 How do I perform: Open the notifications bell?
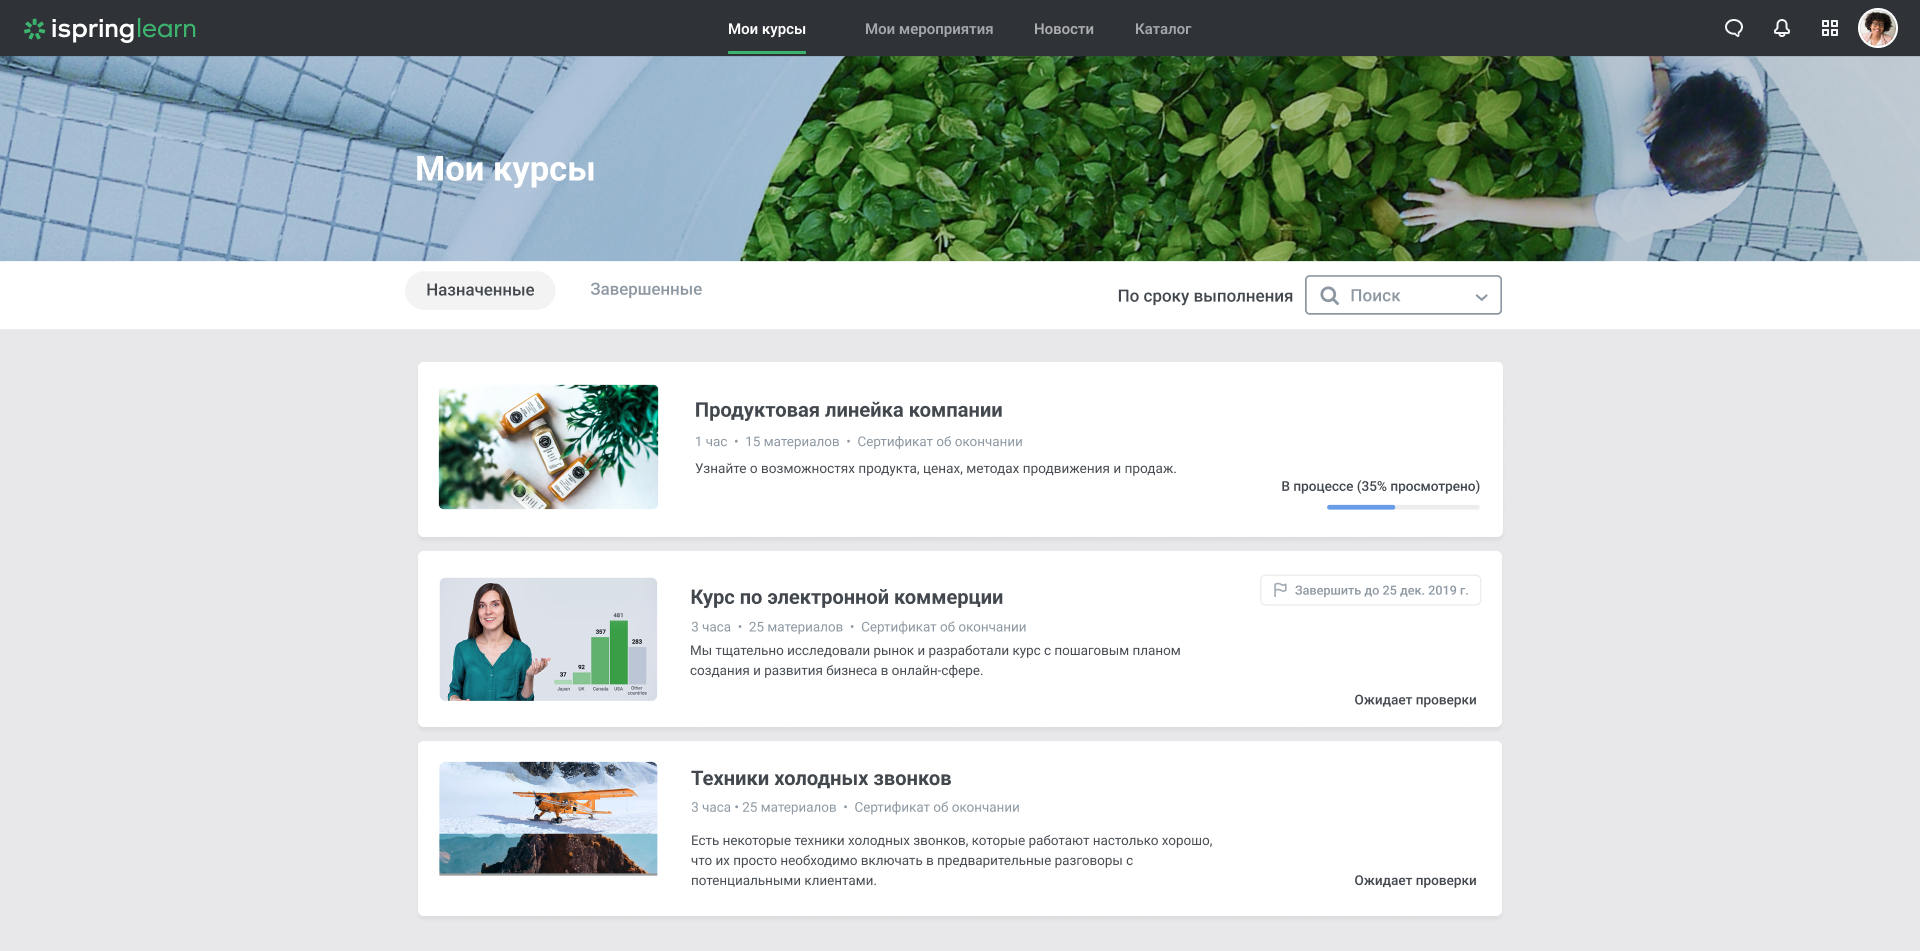click(x=1781, y=28)
